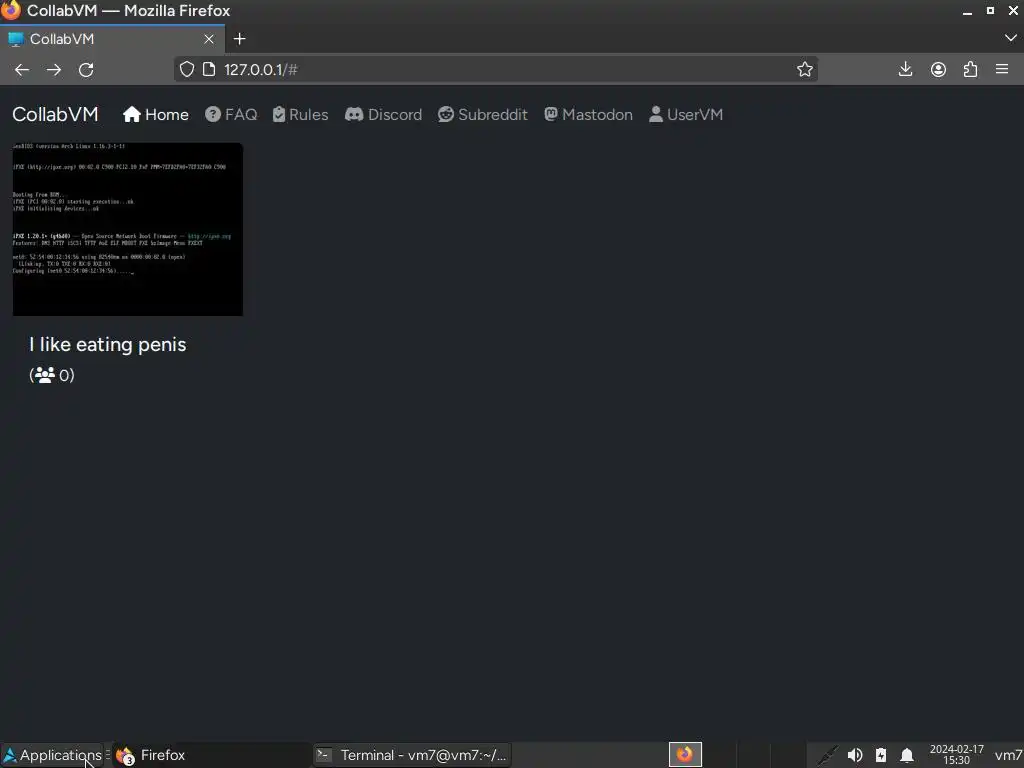Image resolution: width=1024 pixels, height=768 pixels.
Task: Open the Subreddit nav link
Action: click(483, 114)
